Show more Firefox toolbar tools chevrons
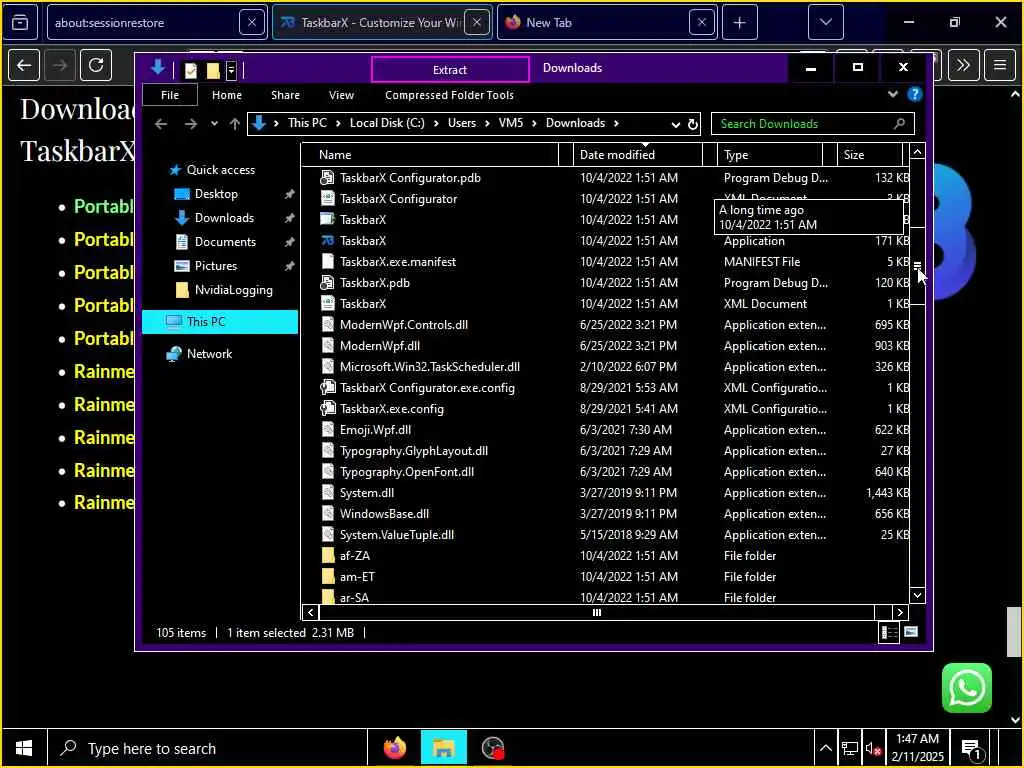Viewport: 1024px width, 768px height. 963,65
